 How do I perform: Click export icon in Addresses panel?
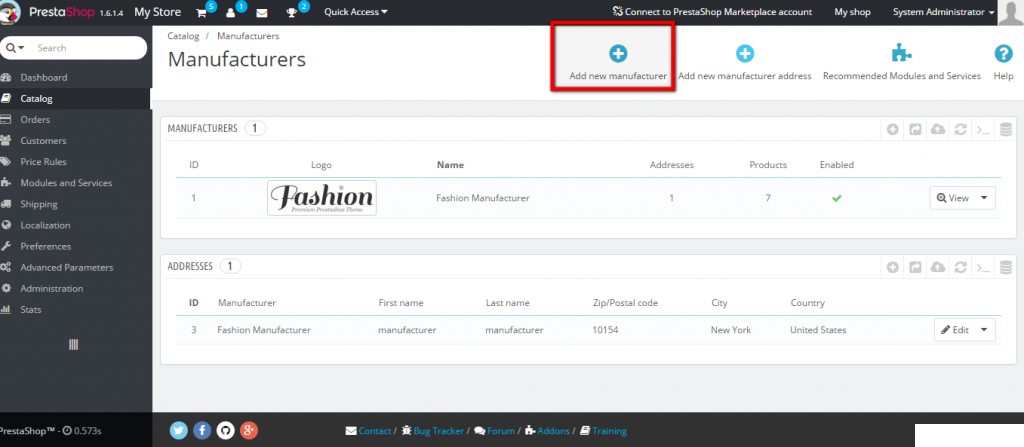click(916, 267)
